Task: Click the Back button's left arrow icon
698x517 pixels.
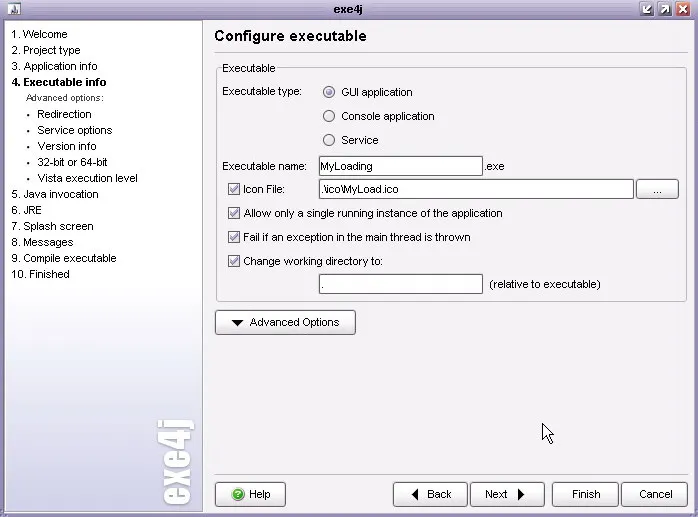Action: click(x=415, y=494)
